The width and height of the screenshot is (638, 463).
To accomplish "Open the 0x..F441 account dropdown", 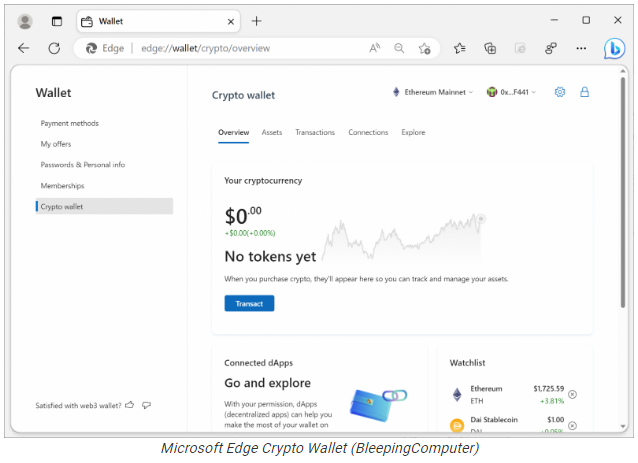I will (511, 92).
